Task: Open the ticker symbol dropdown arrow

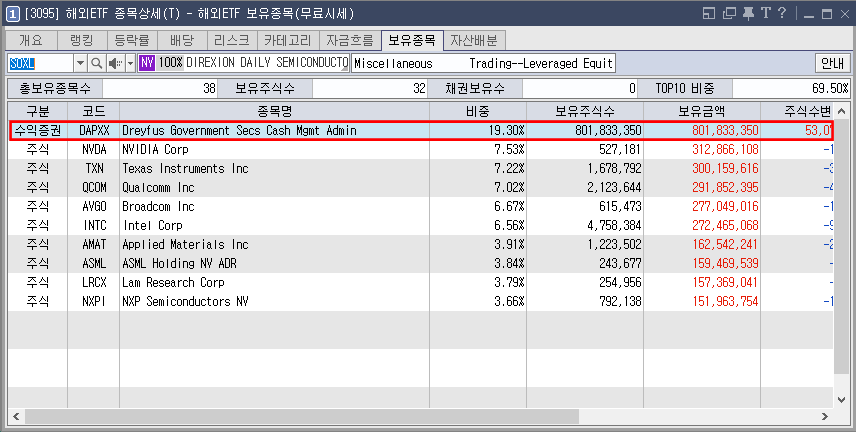Action: tap(80, 63)
